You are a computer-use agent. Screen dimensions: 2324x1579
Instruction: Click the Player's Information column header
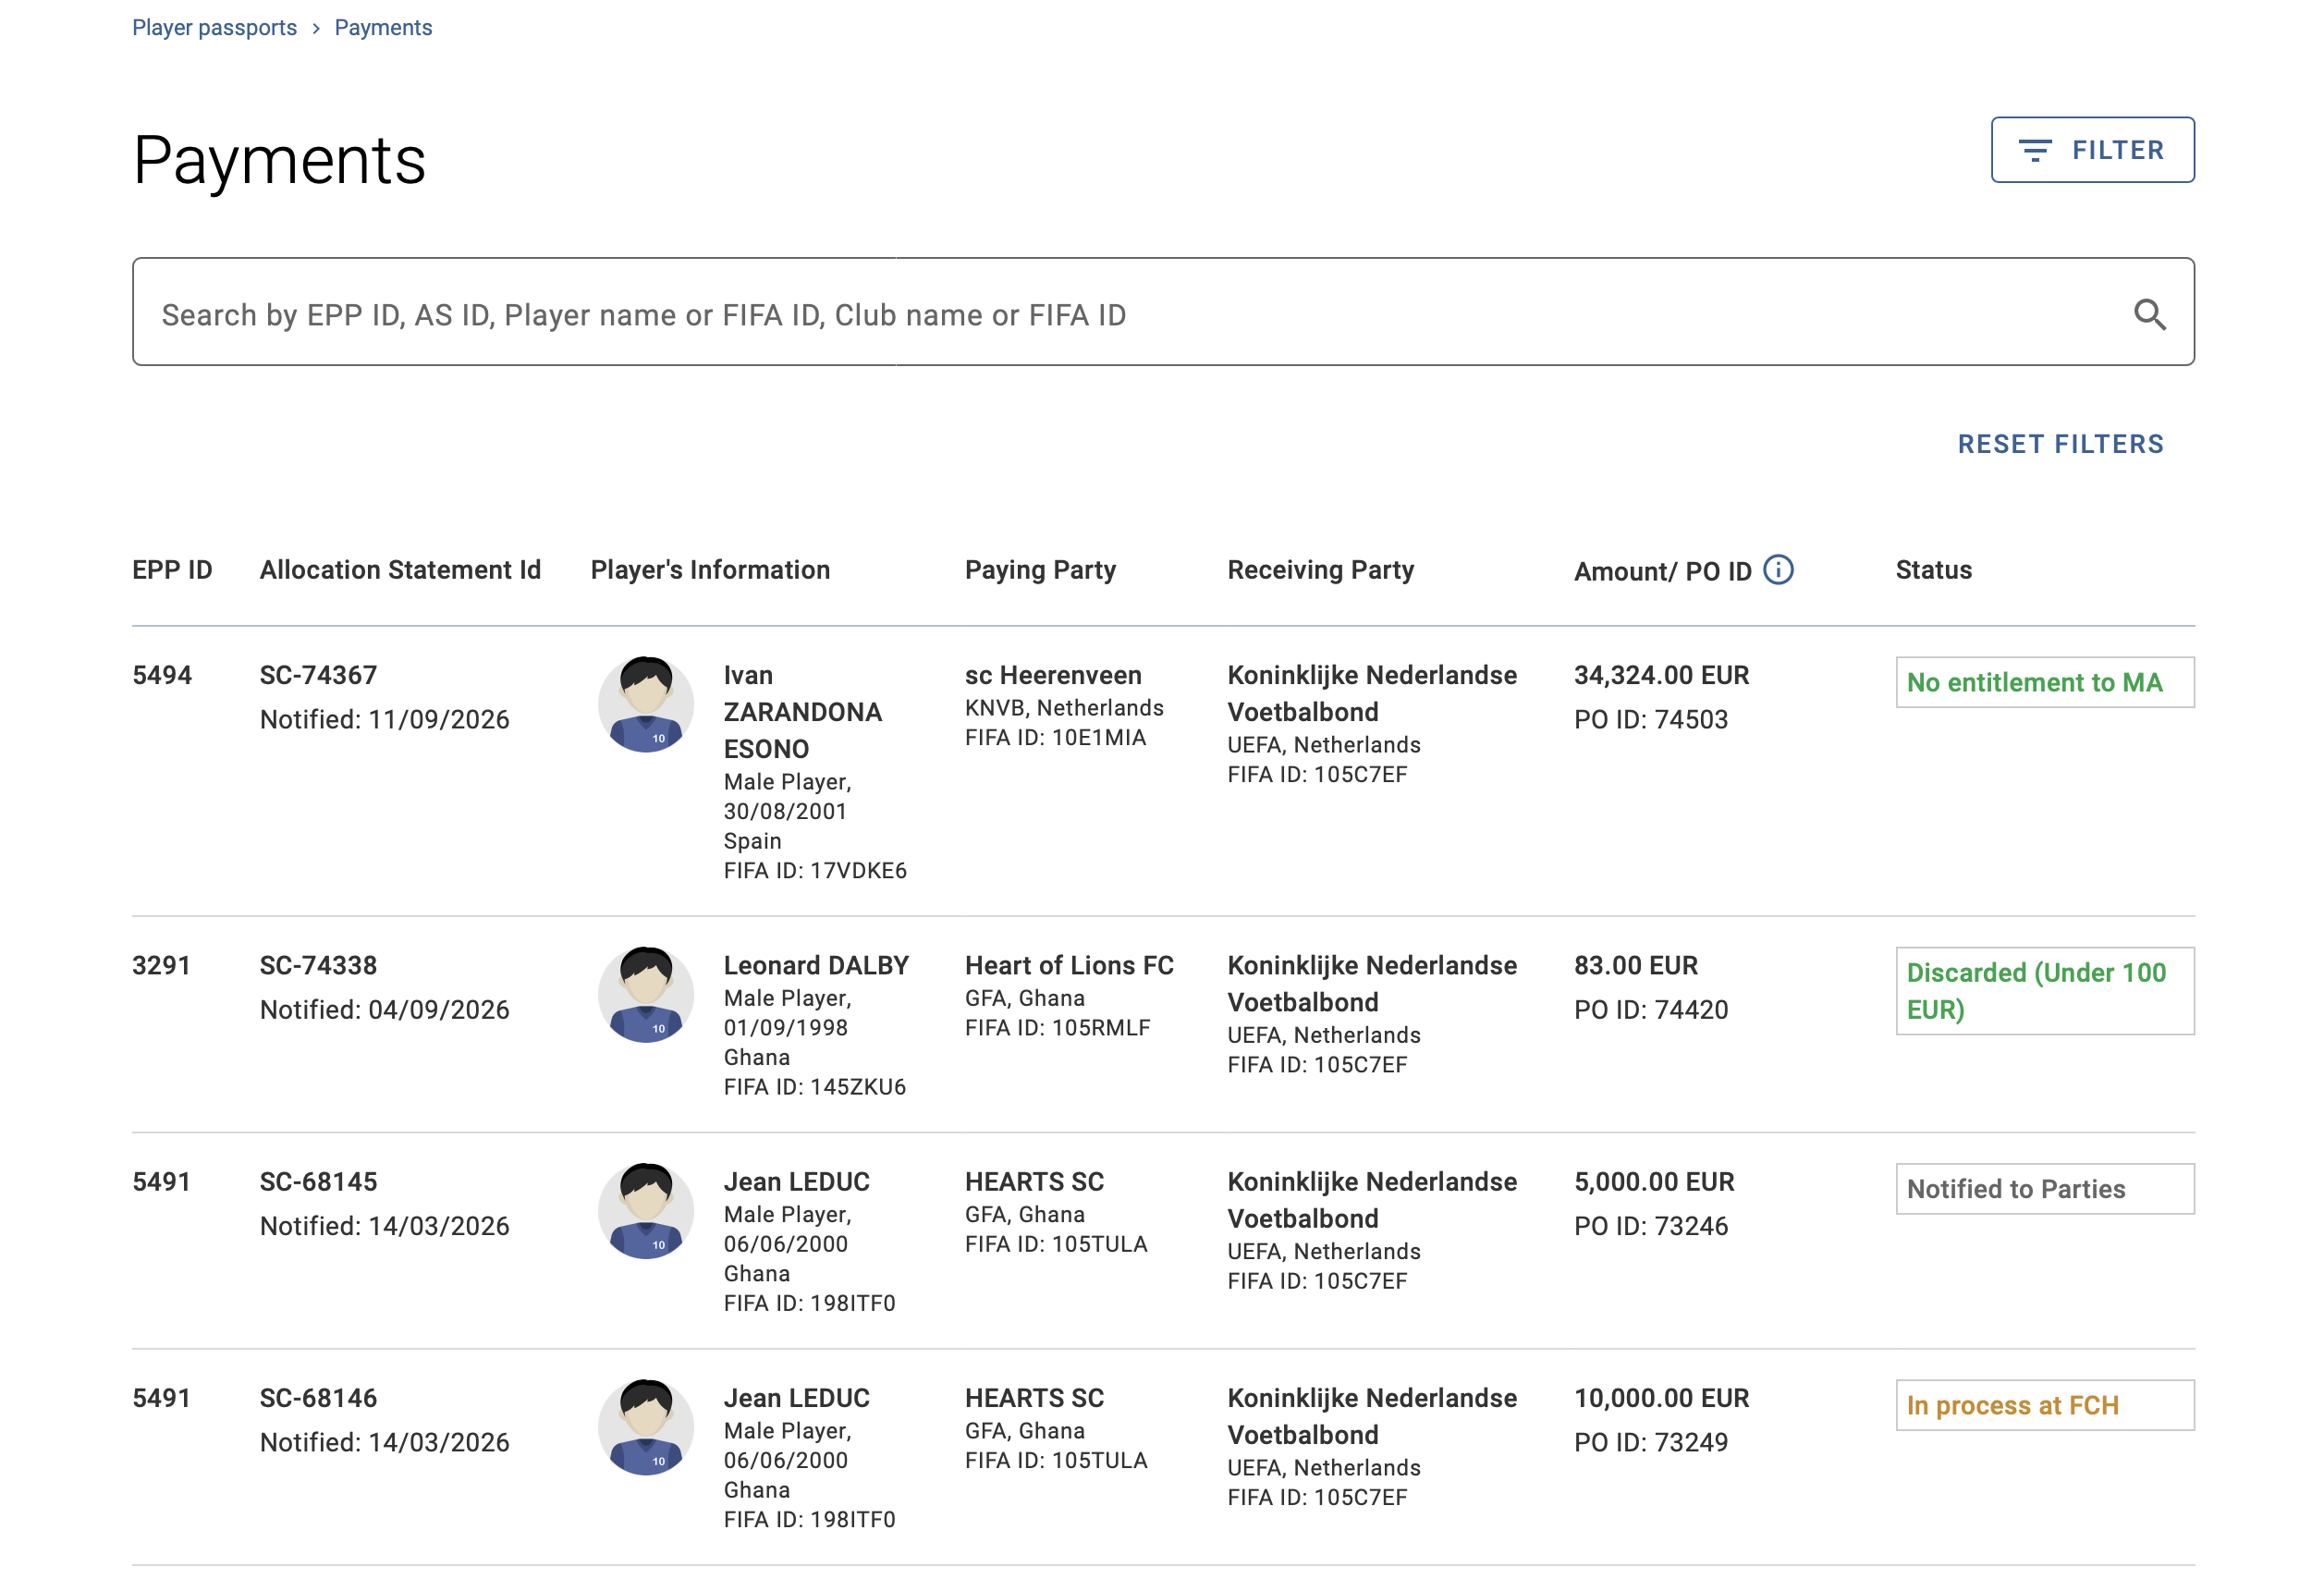(x=710, y=570)
